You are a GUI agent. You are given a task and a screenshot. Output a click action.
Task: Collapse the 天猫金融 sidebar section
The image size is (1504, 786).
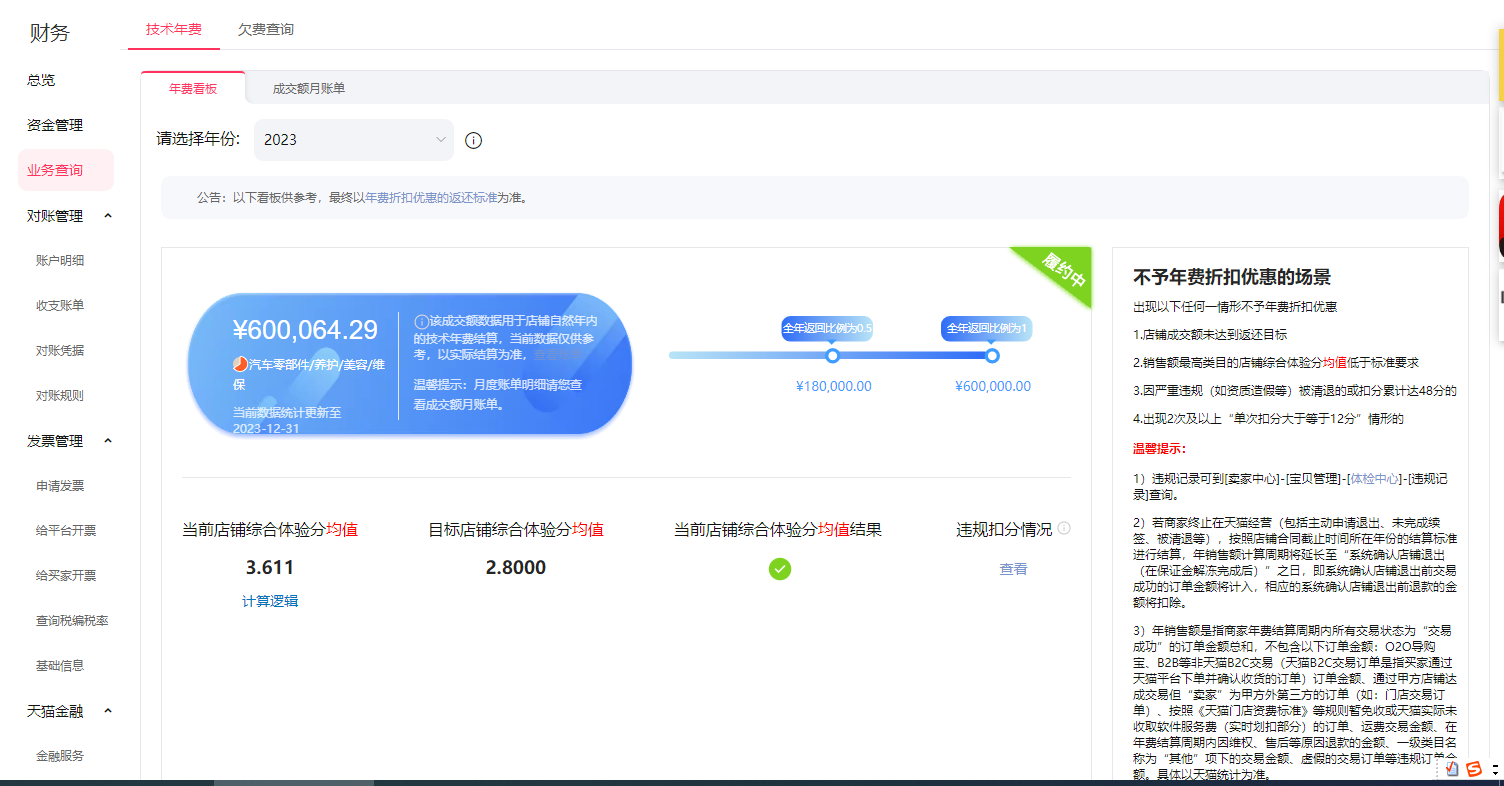(109, 711)
